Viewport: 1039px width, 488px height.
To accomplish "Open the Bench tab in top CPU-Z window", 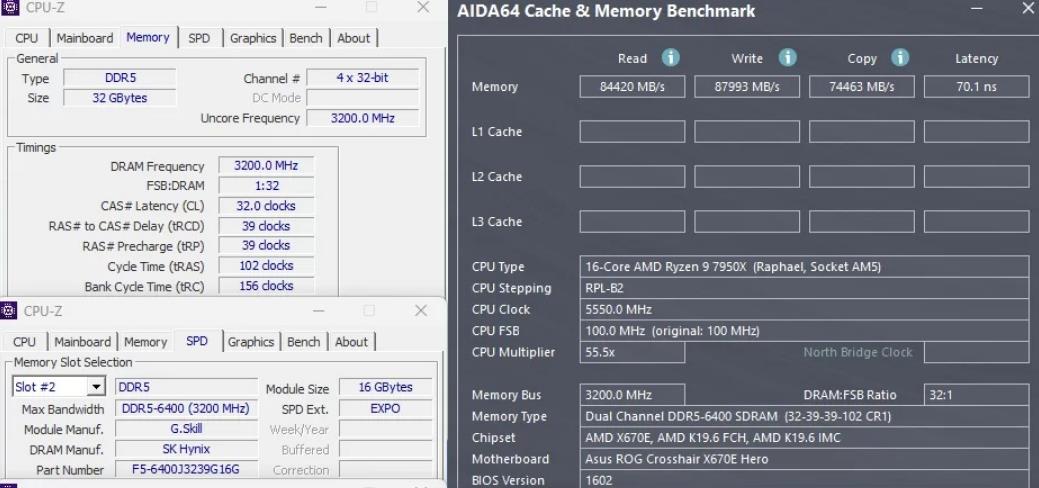I will point(306,38).
